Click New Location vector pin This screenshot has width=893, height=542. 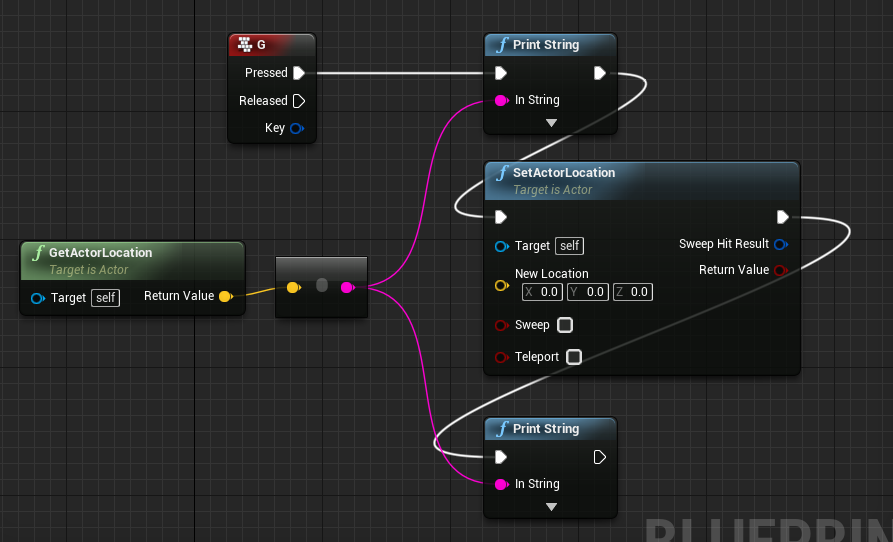point(502,285)
